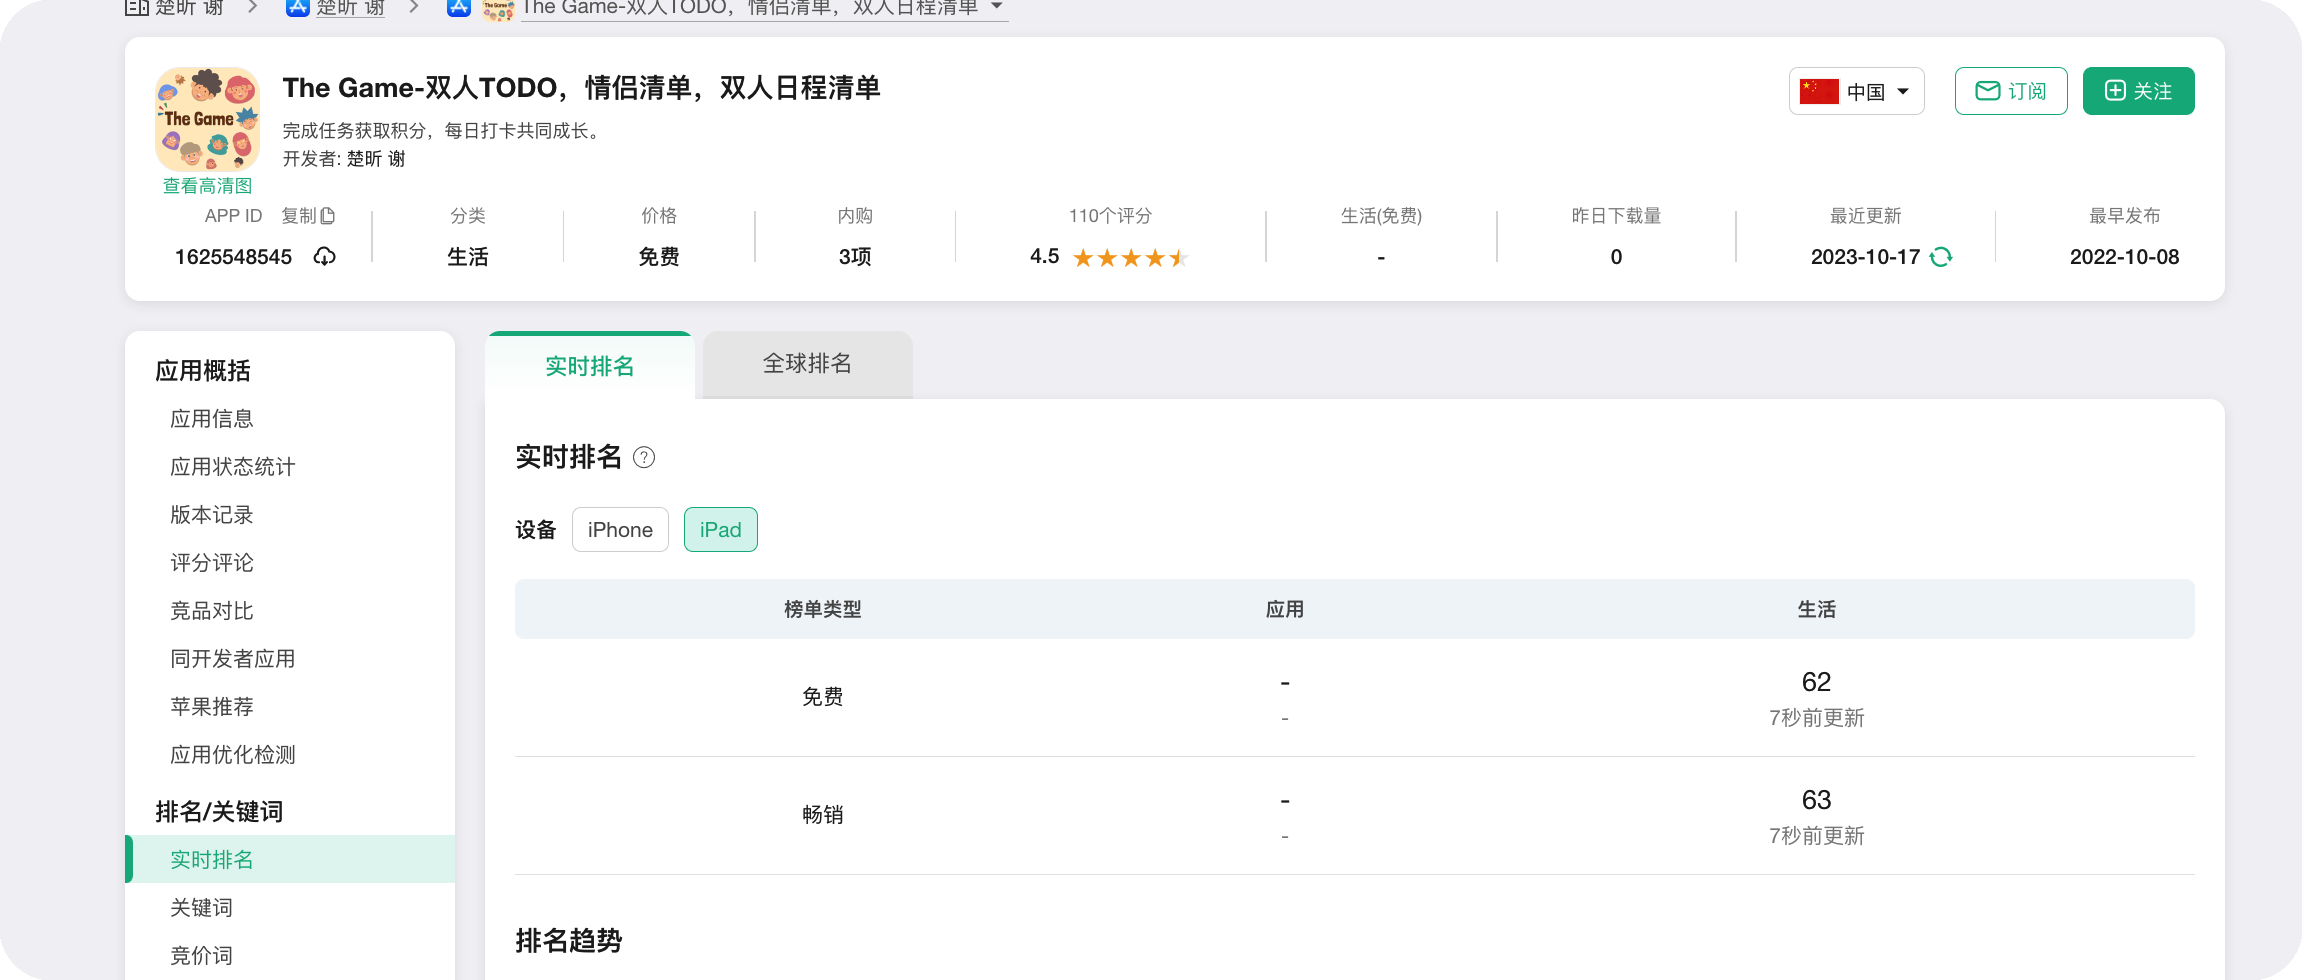
Task: Switch to the 实时排名 tab
Action: pyautogui.click(x=589, y=366)
